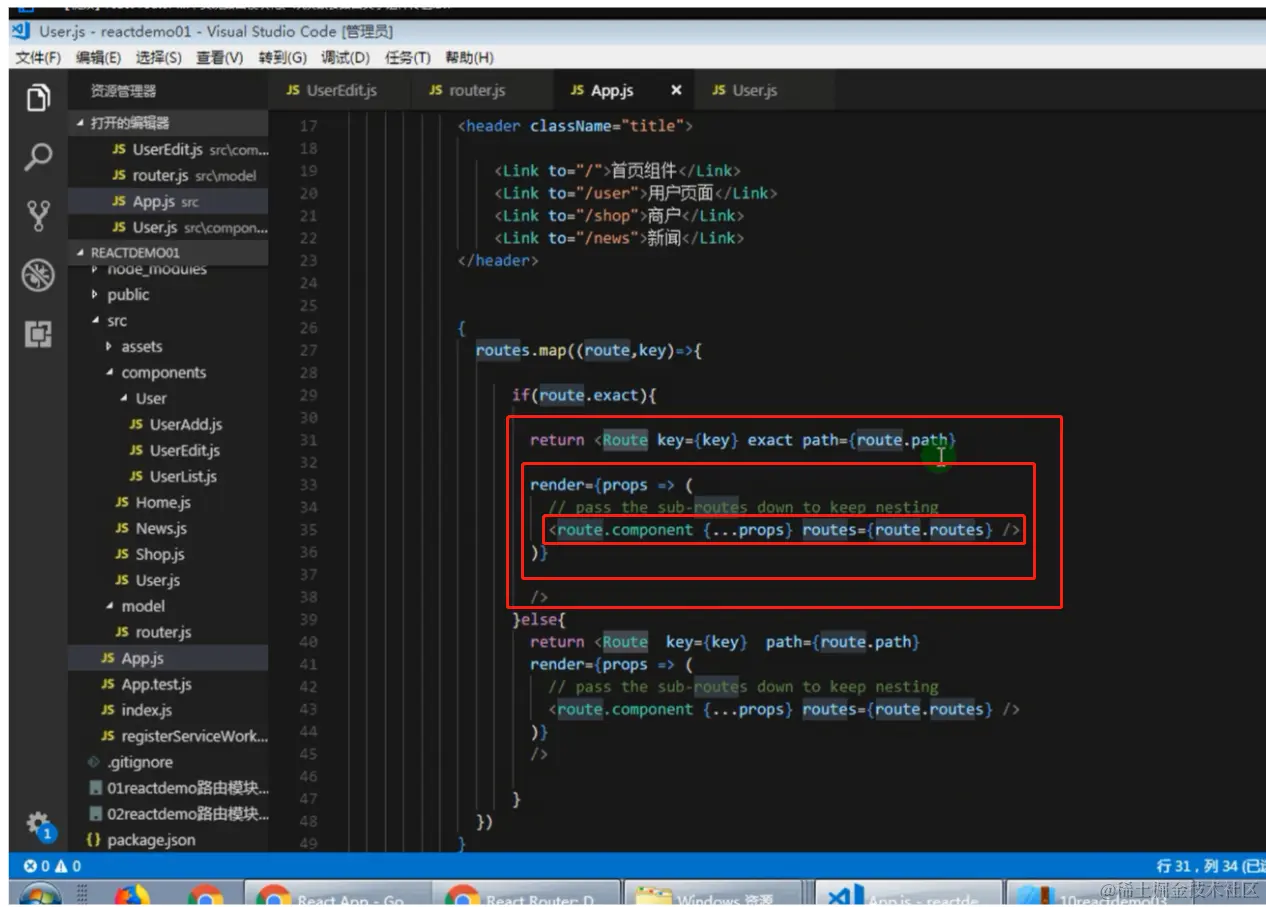Select UserEdit.js in open editors list
This screenshot has height=907, width=1266.
[x=168, y=150]
